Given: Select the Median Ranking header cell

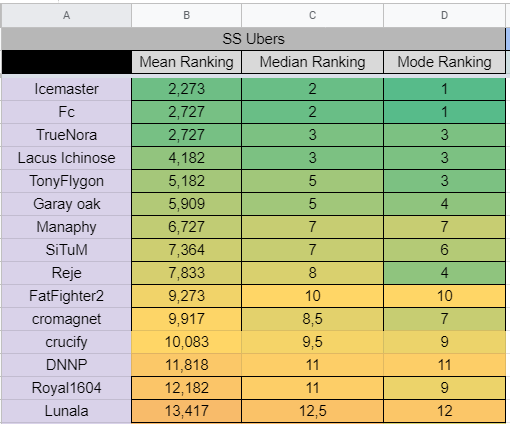Looking at the screenshot, I should (312, 62).
